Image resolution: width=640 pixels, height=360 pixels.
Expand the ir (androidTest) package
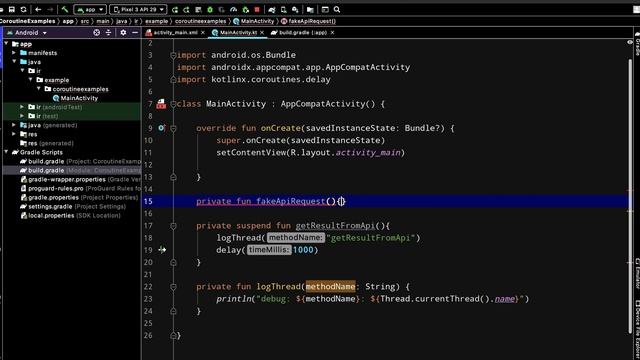point(22,107)
